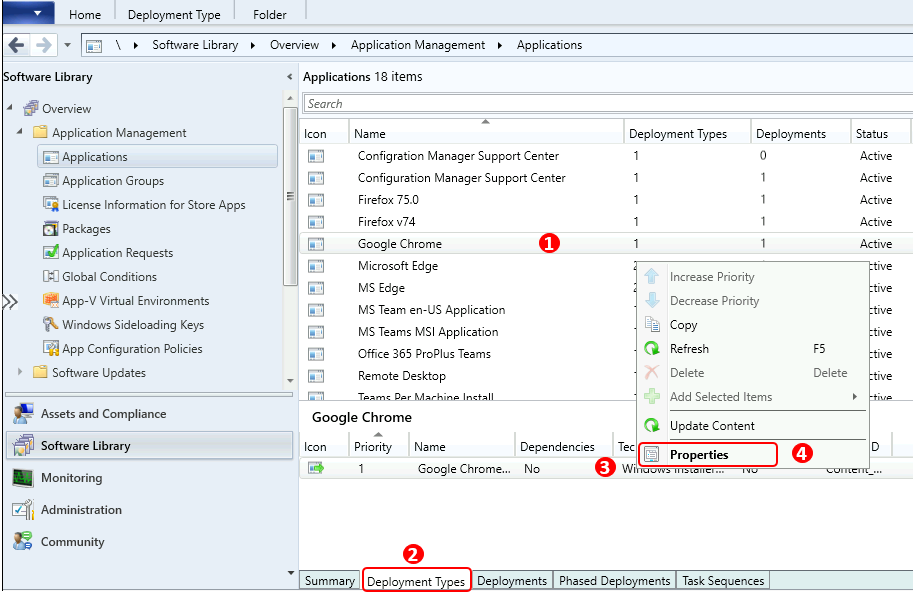Choose Refresh from the context menu
Screen dimensions: 918x595
tap(753, 348)
